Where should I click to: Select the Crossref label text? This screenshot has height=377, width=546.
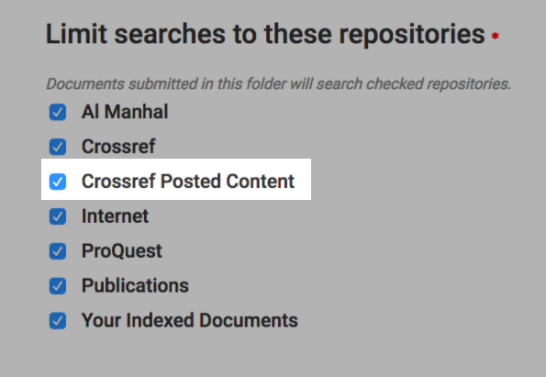pos(118,146)
